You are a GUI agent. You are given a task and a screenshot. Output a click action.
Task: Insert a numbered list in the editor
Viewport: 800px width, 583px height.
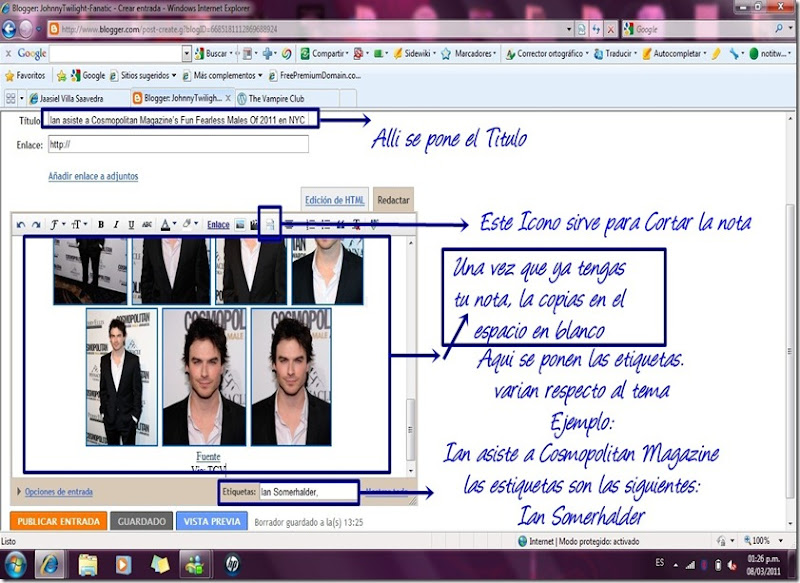pos(310,224)
